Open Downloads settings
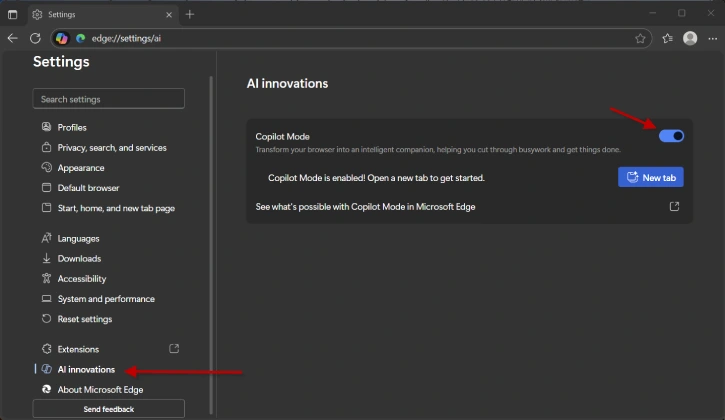The width and height of the screenshot is (725, 420). tap(79, 259)
